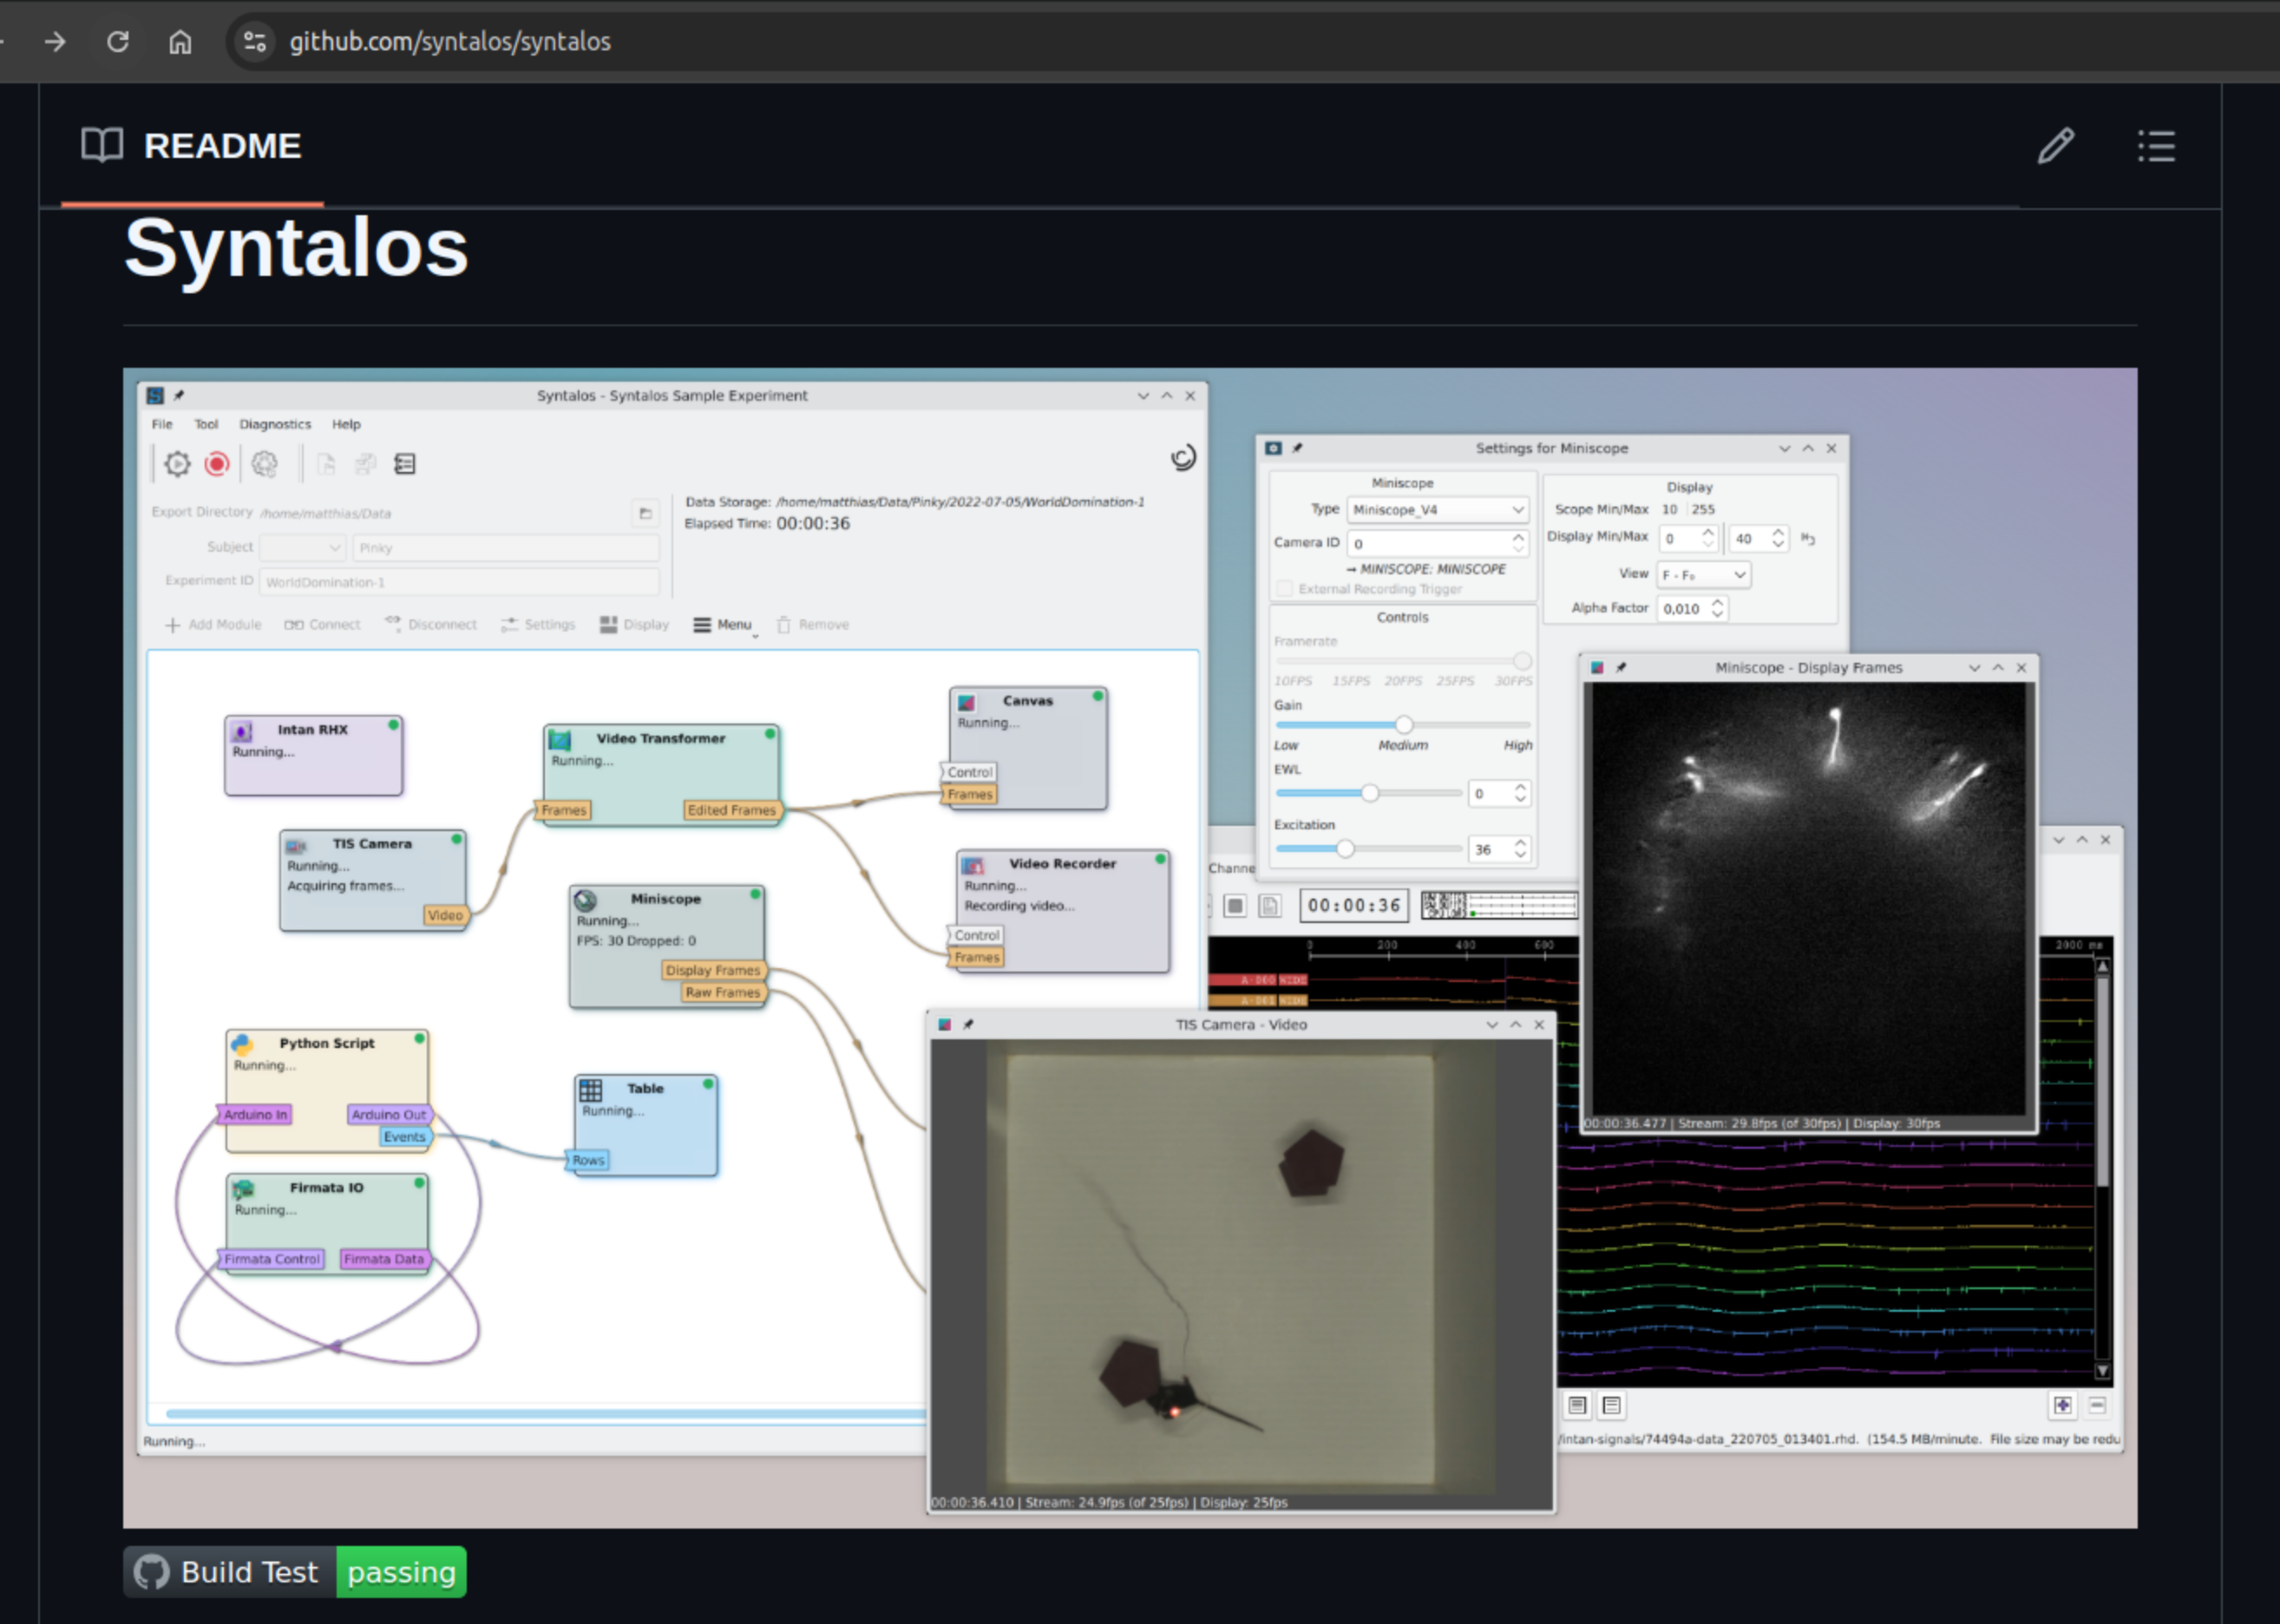Screen dimensions: 2280x1624
Task: Click the zoom-out minus icon in Intan window
Action: (x=2097, y=1405)
